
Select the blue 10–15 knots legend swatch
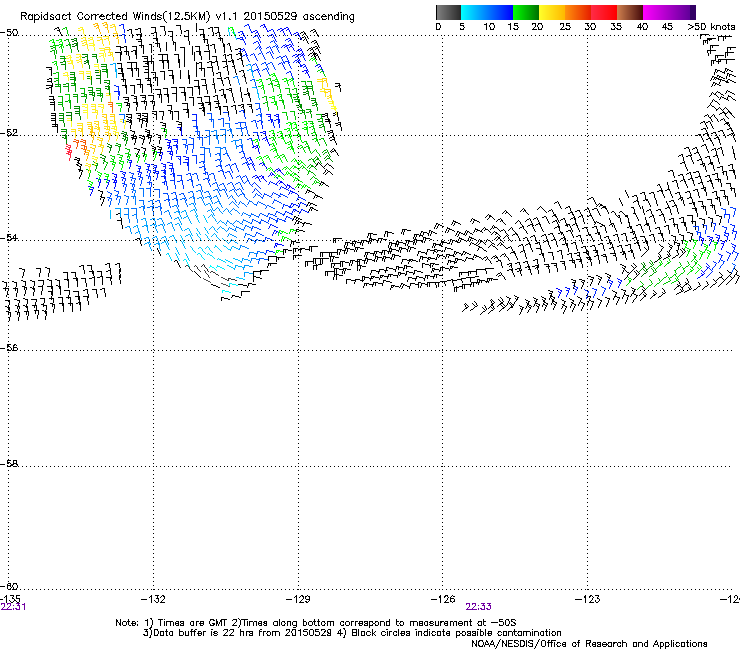point(500,12)
